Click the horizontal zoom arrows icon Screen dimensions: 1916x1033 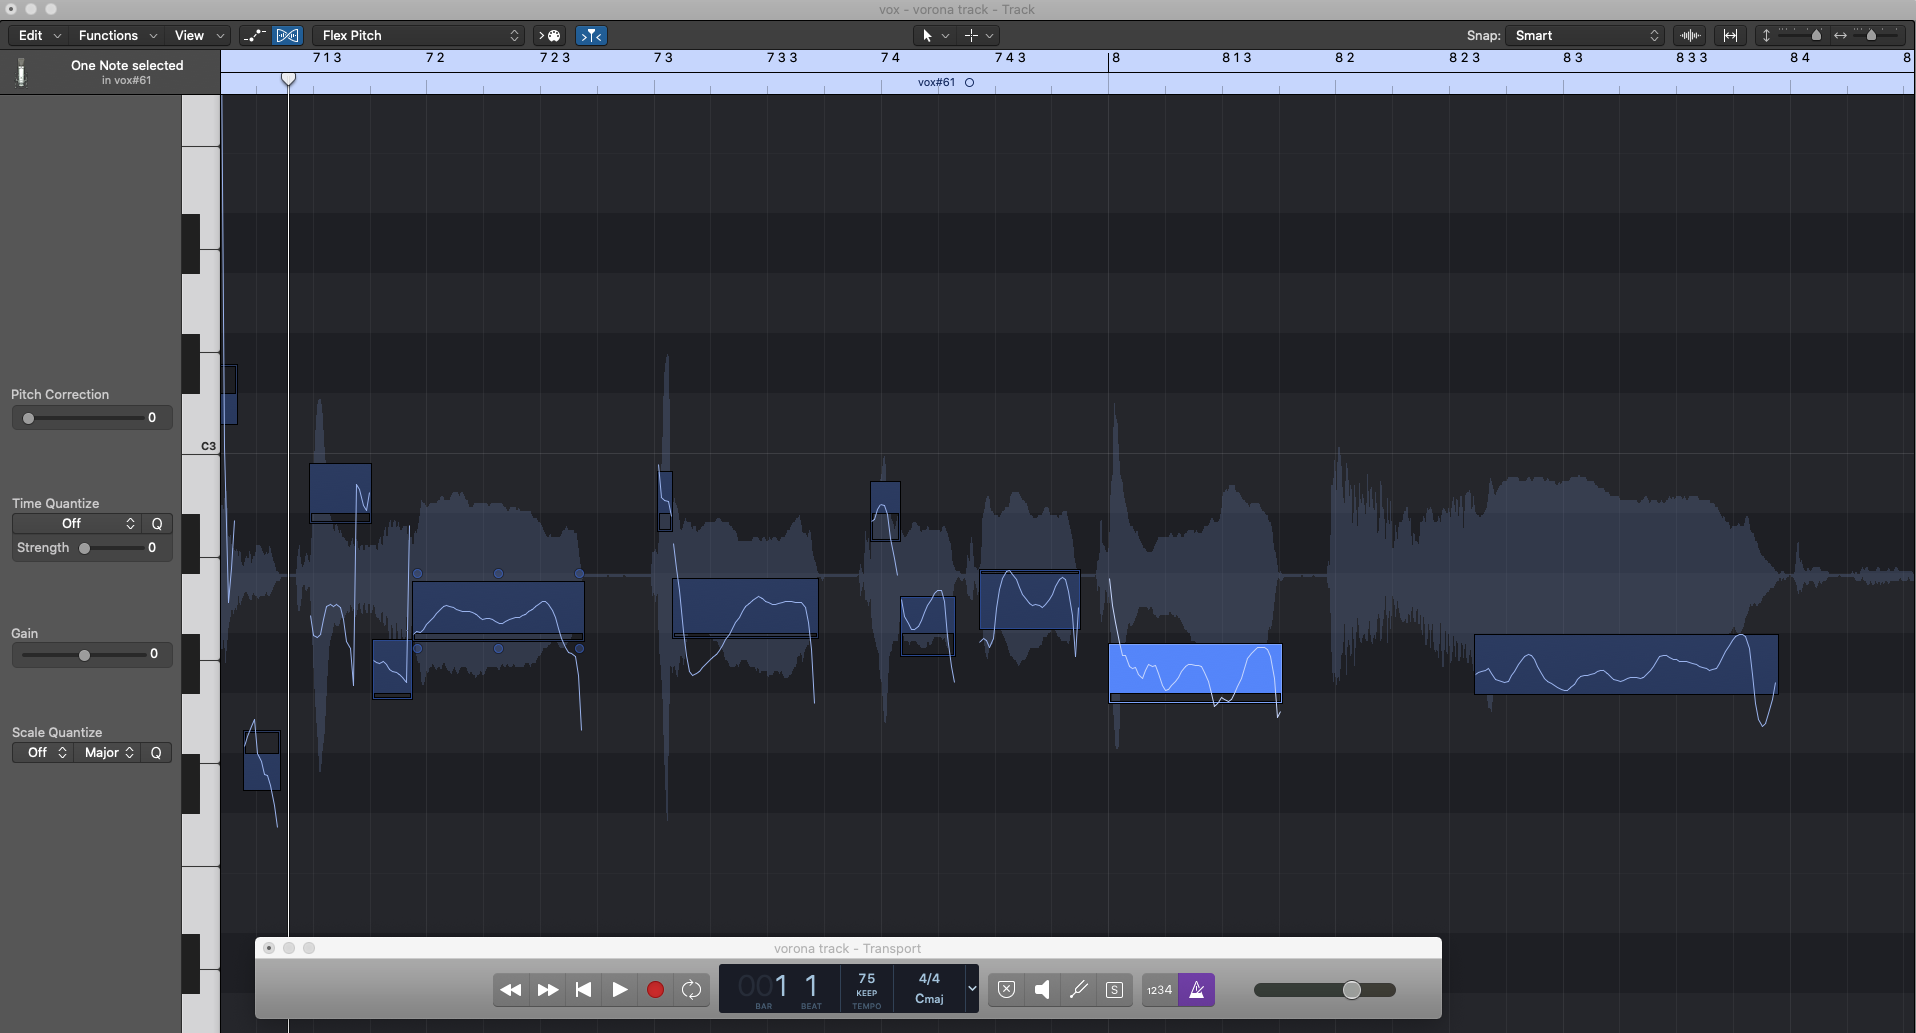[1840, 35]
